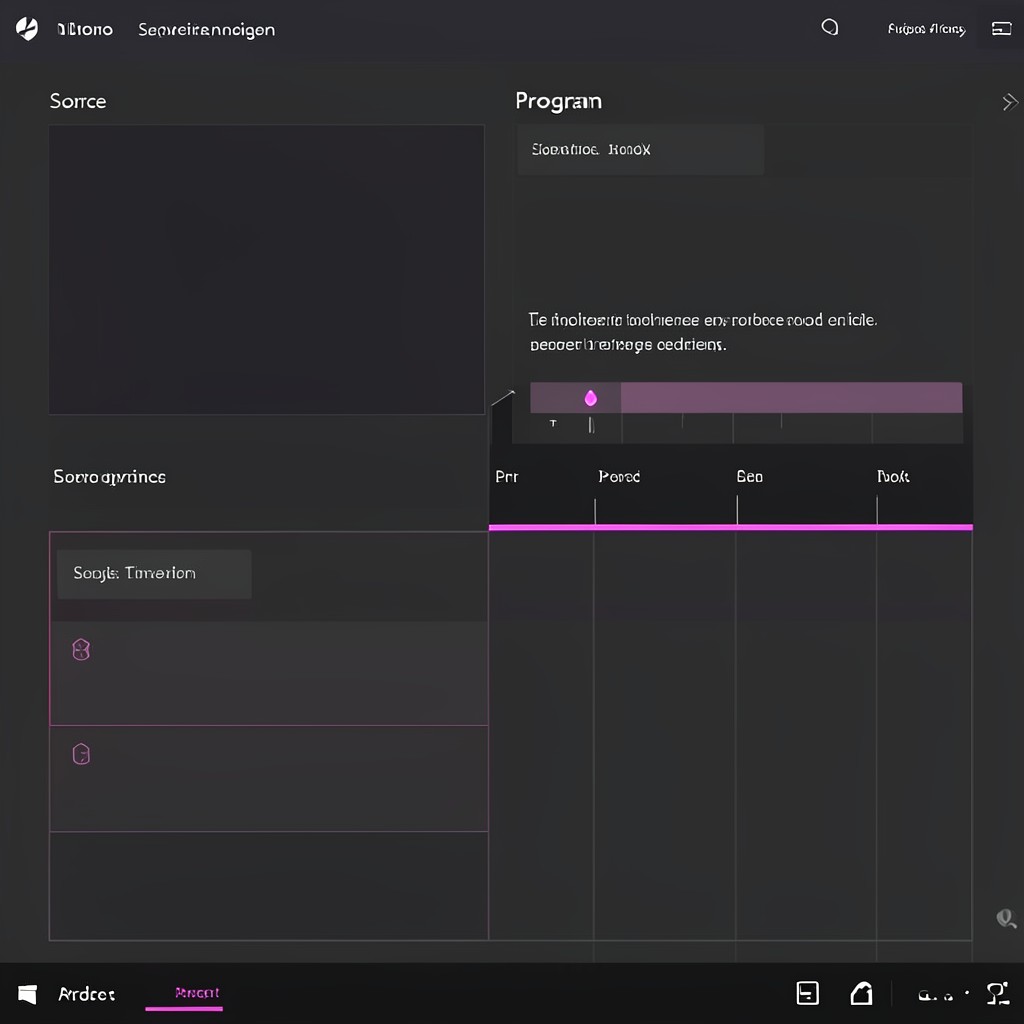Click the small arrow icon left of scrub bar
The image size is (1024, 1024).
(503, 397)
